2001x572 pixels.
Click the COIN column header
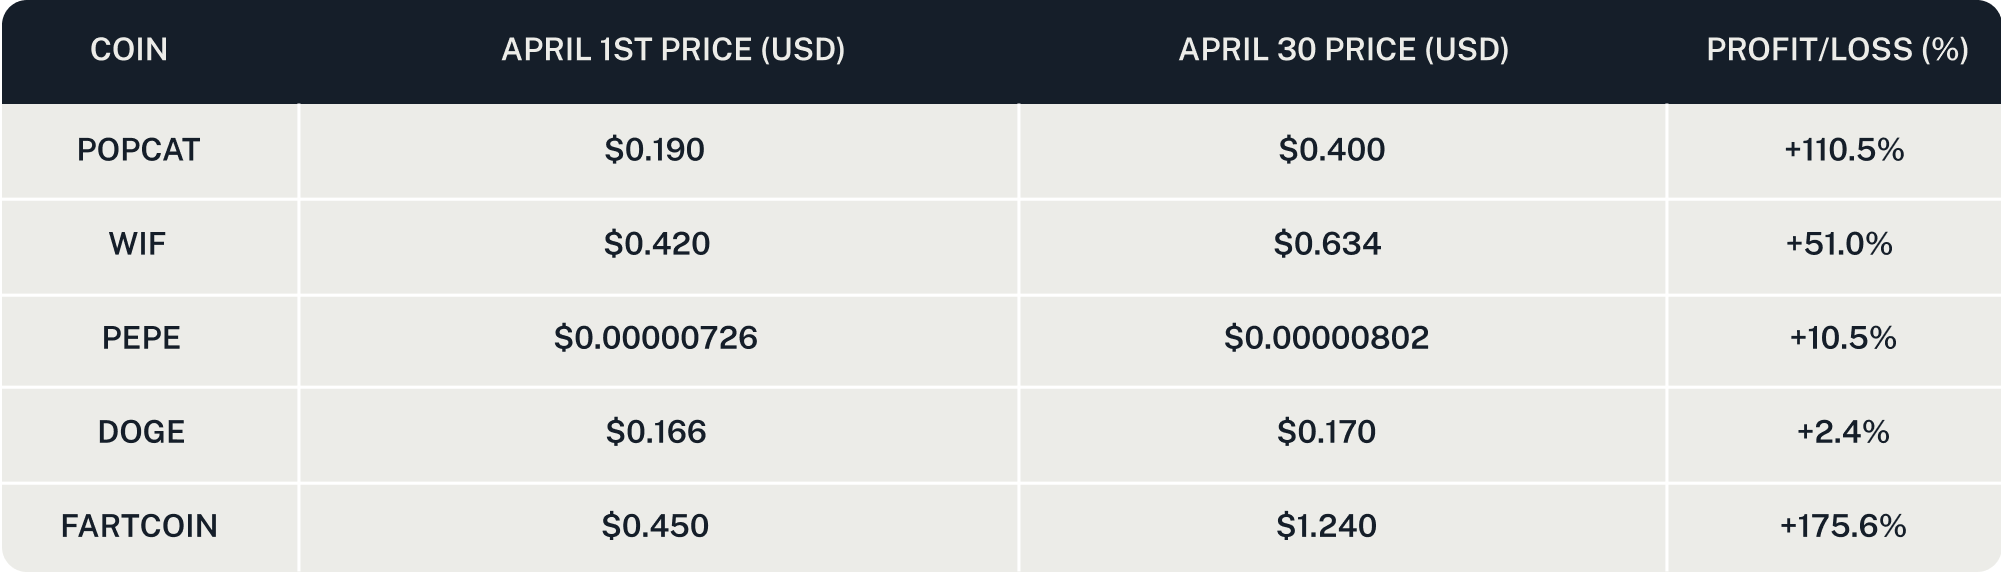pos(129,49)
